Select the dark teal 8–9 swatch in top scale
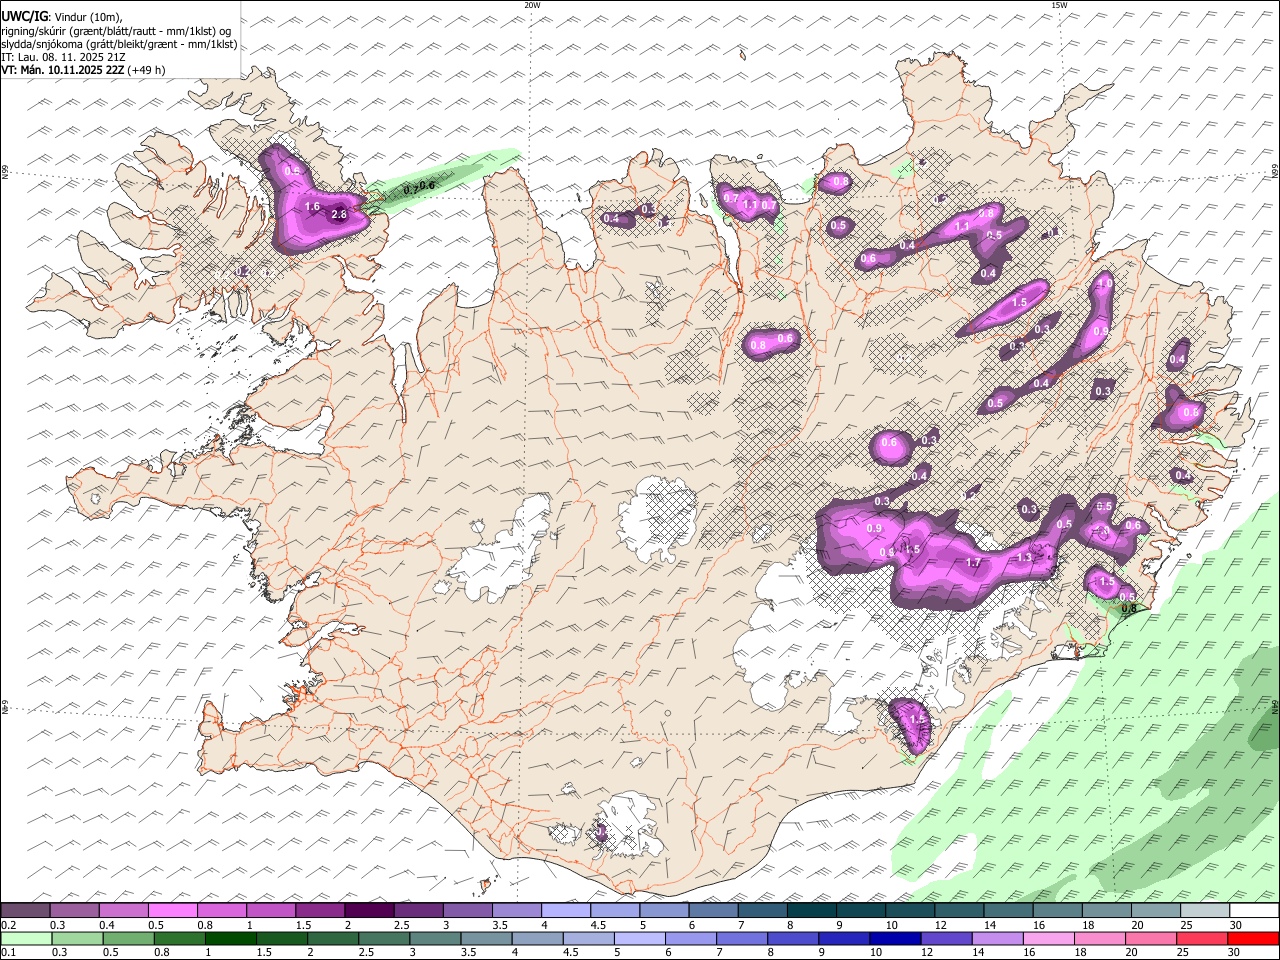This screenshot has height=960, width=1280. pos(811,910)
